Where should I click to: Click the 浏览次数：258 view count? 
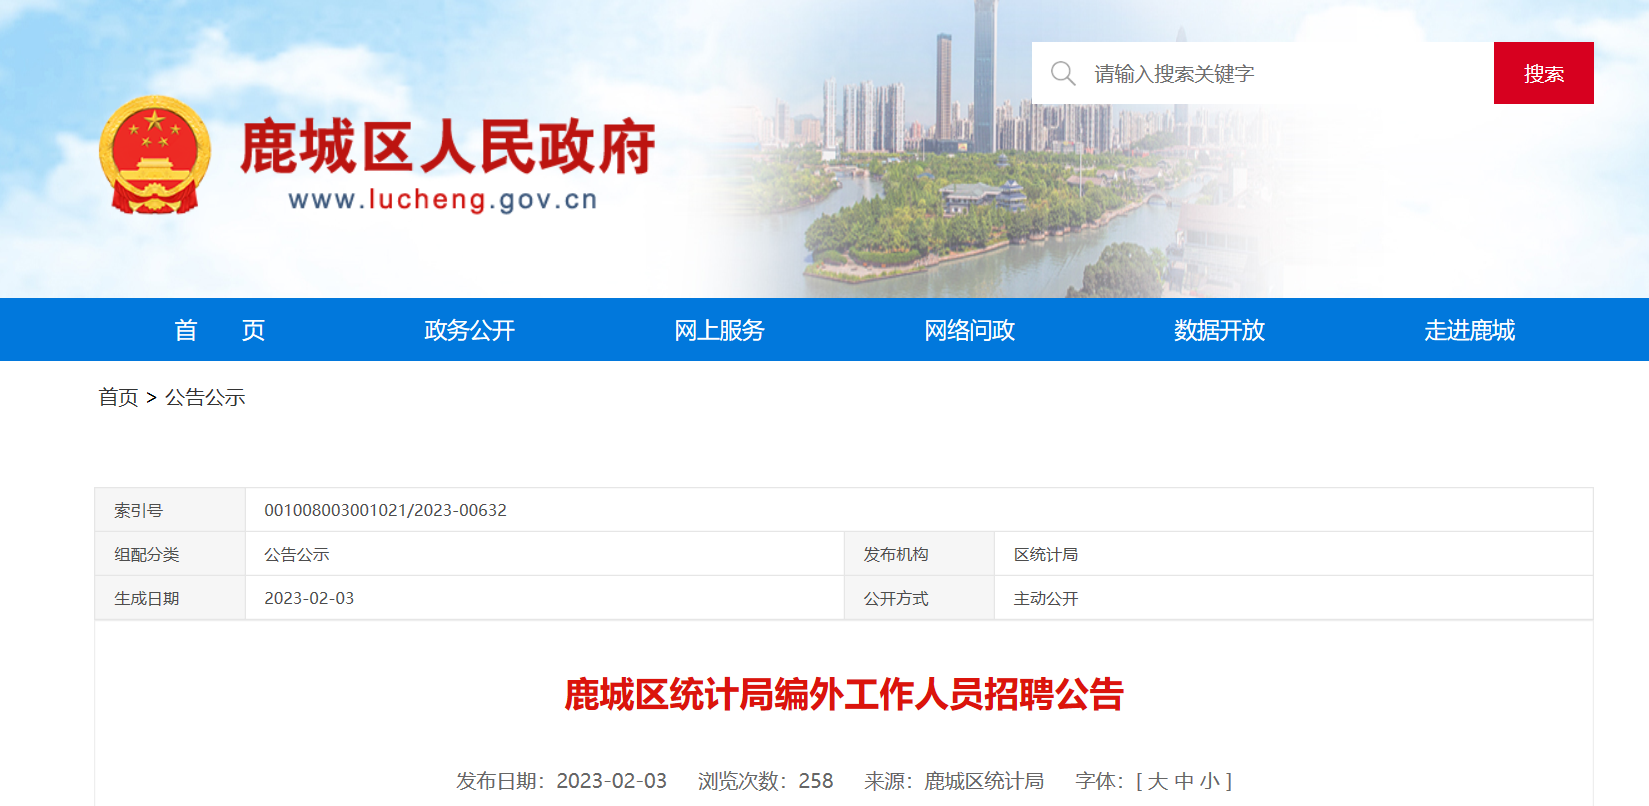click(x=766, y=781)
